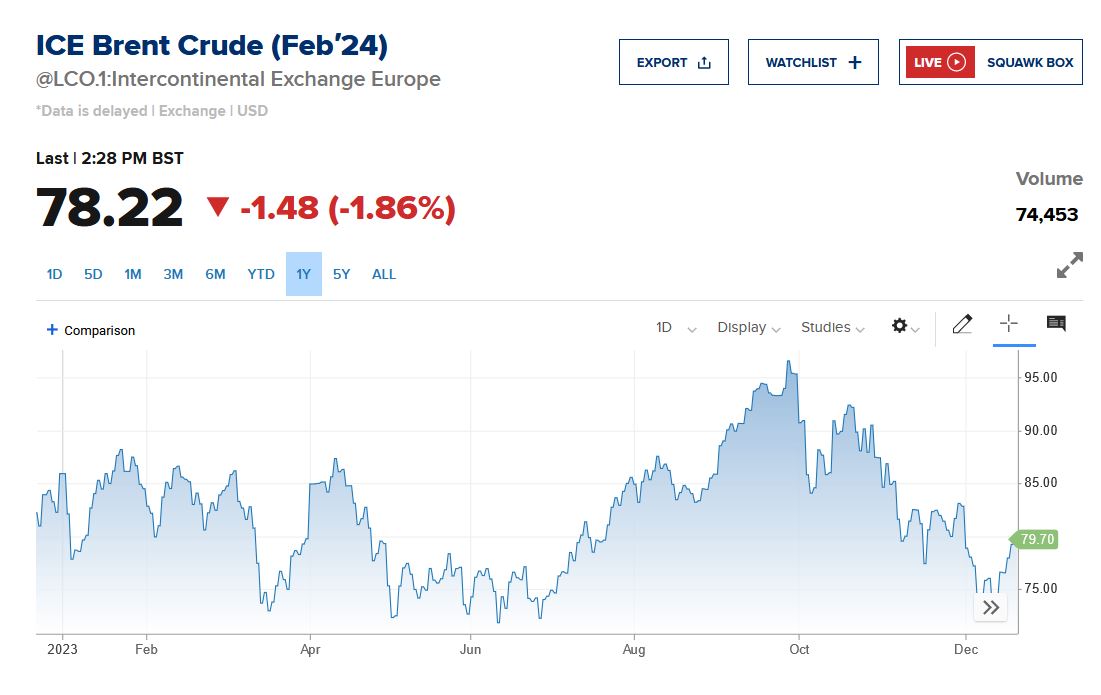This screenshot has height=695, width=1101.
Task: Select the 5D time range
Action: click(93, 274)
